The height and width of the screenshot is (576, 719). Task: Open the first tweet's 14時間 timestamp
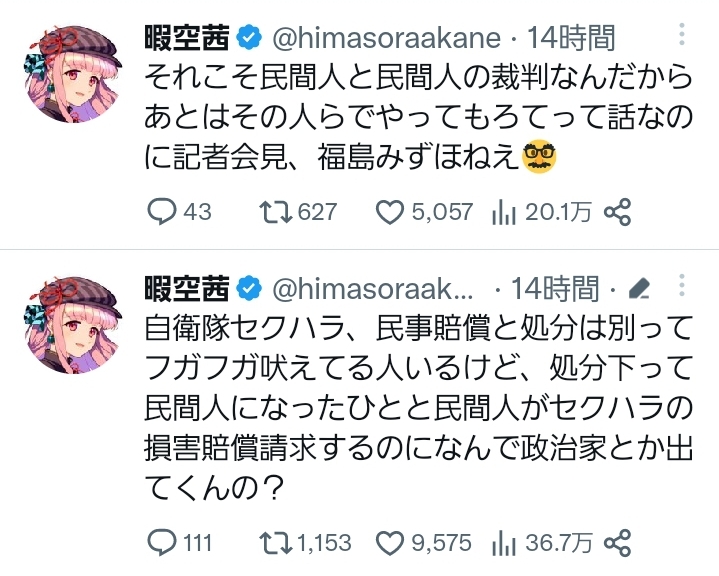(x=573, y=39)
